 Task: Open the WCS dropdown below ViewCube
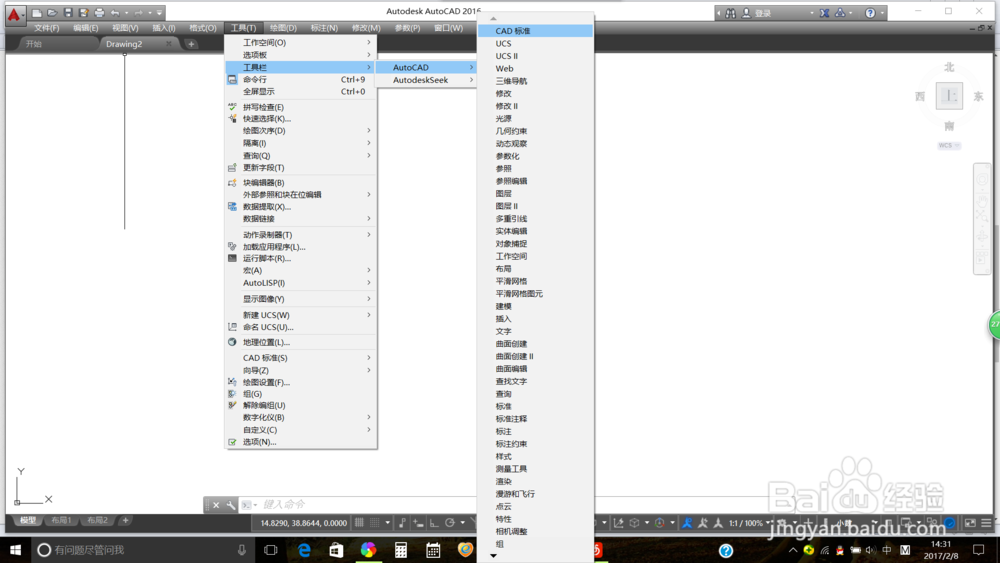949,145
